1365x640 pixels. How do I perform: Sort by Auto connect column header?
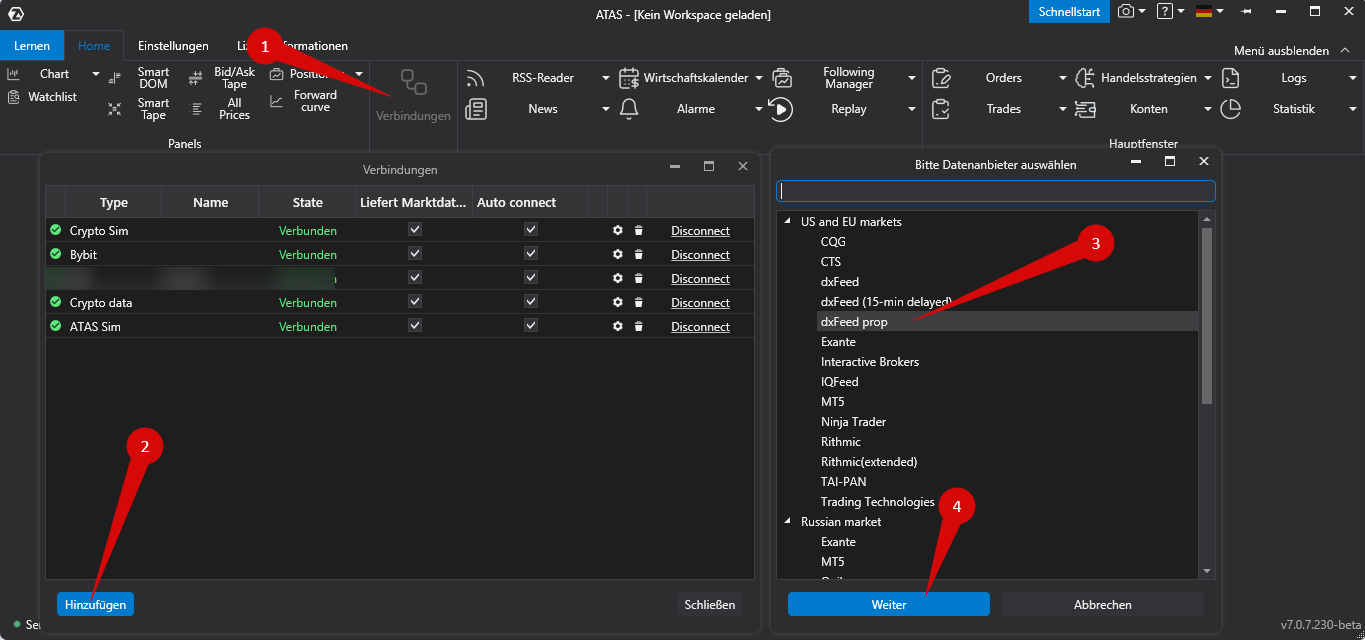pos(530,202)
